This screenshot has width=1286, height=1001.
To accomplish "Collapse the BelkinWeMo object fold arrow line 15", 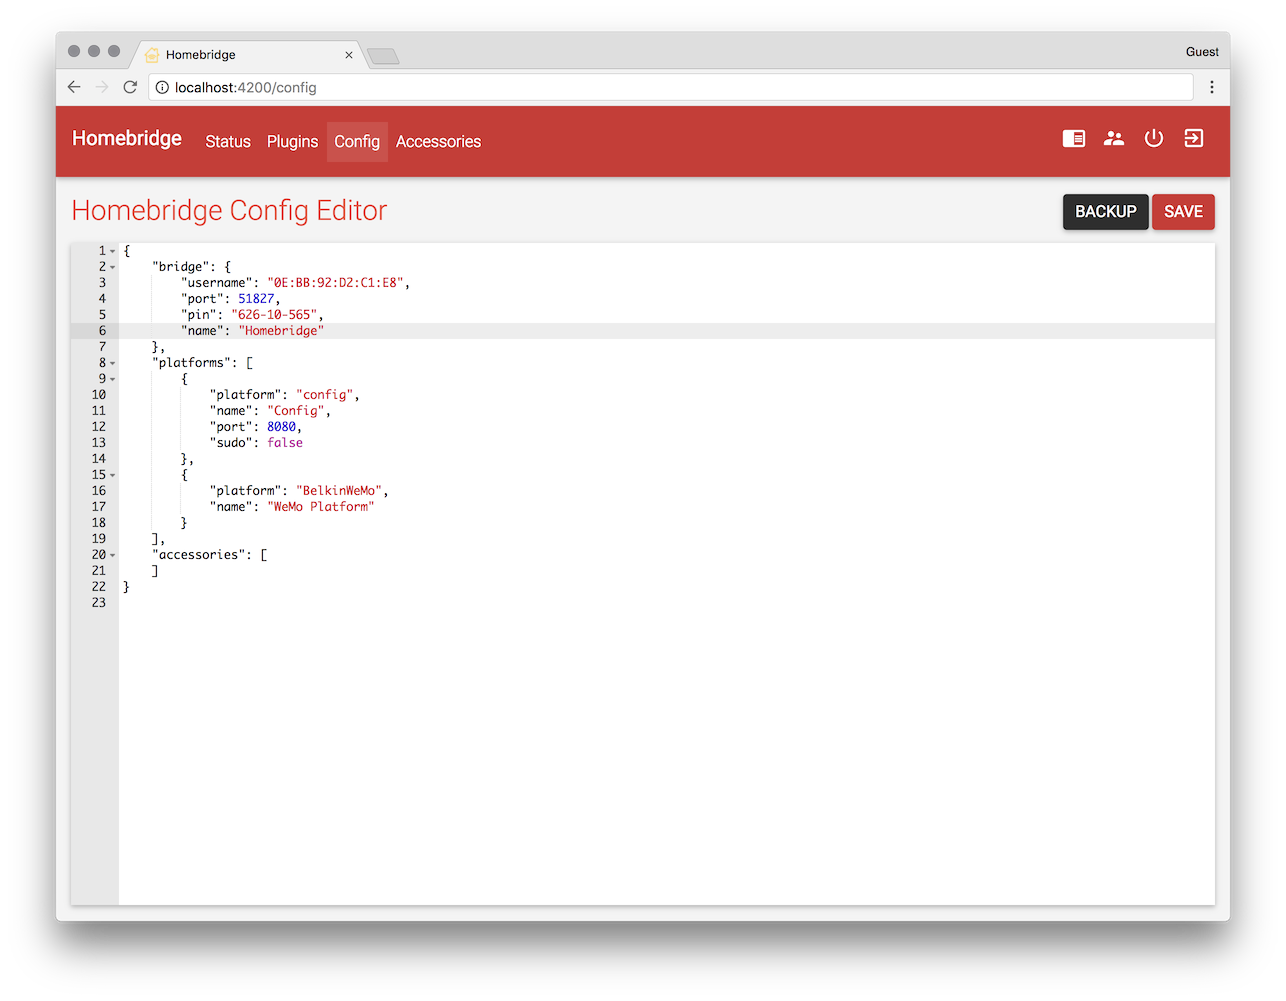I will click(x=113, y=475).
